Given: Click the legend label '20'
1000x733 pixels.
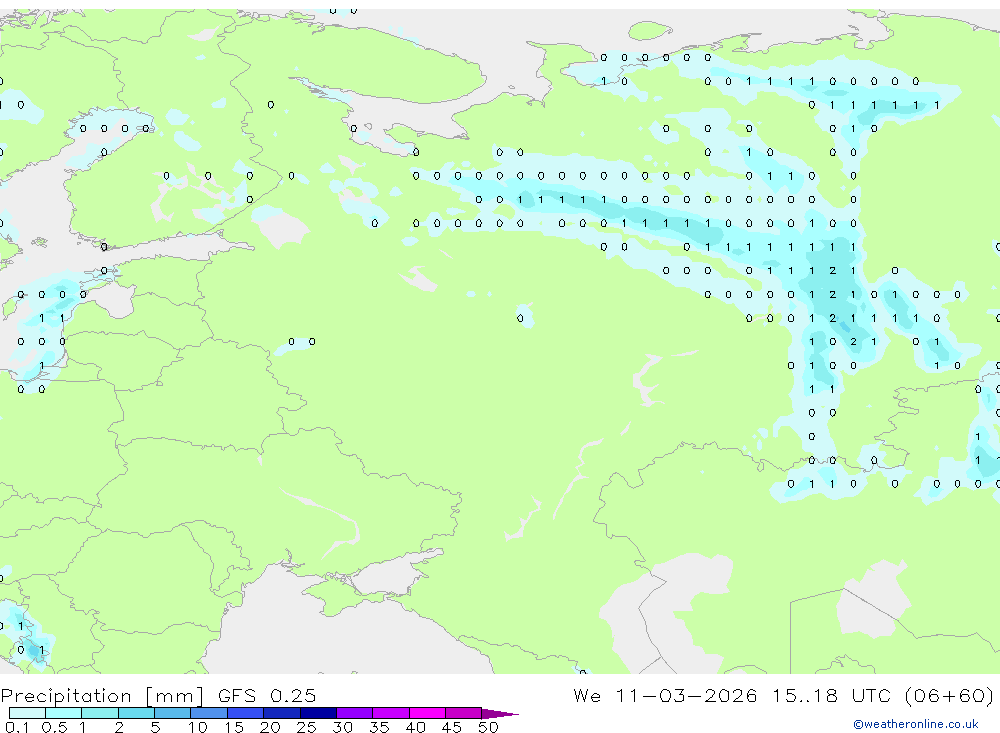Looking at the screenshot, I should pyautogui.click(x=270, y=727).
